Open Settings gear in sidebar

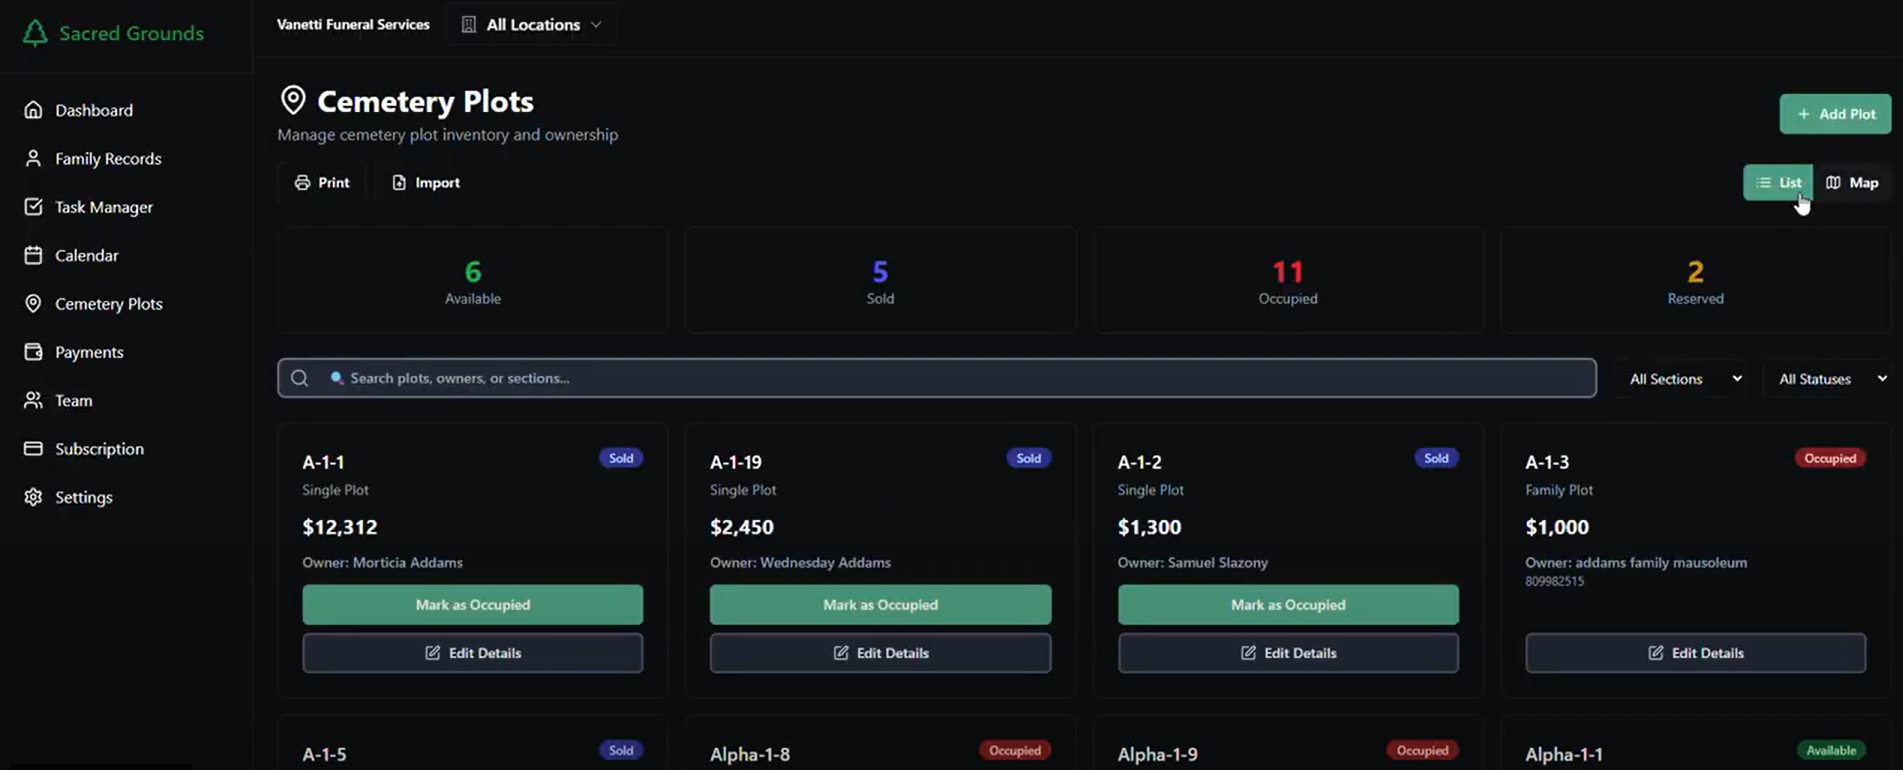[x=33, y=497]
